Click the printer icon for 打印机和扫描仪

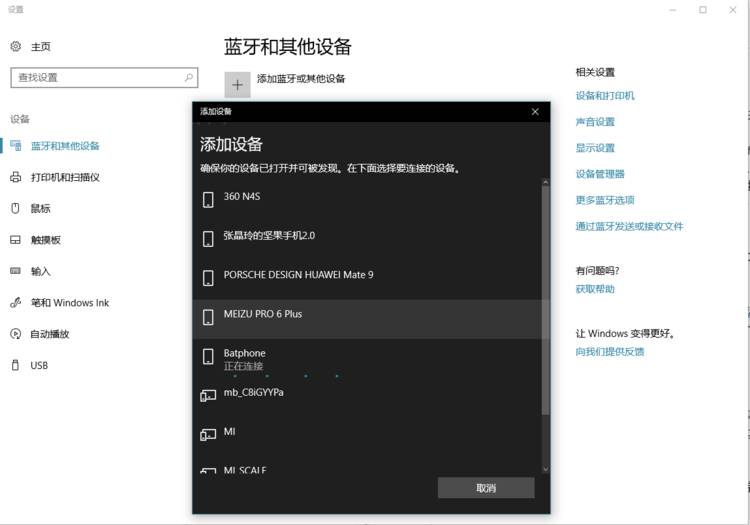click(x=16, y=177)
